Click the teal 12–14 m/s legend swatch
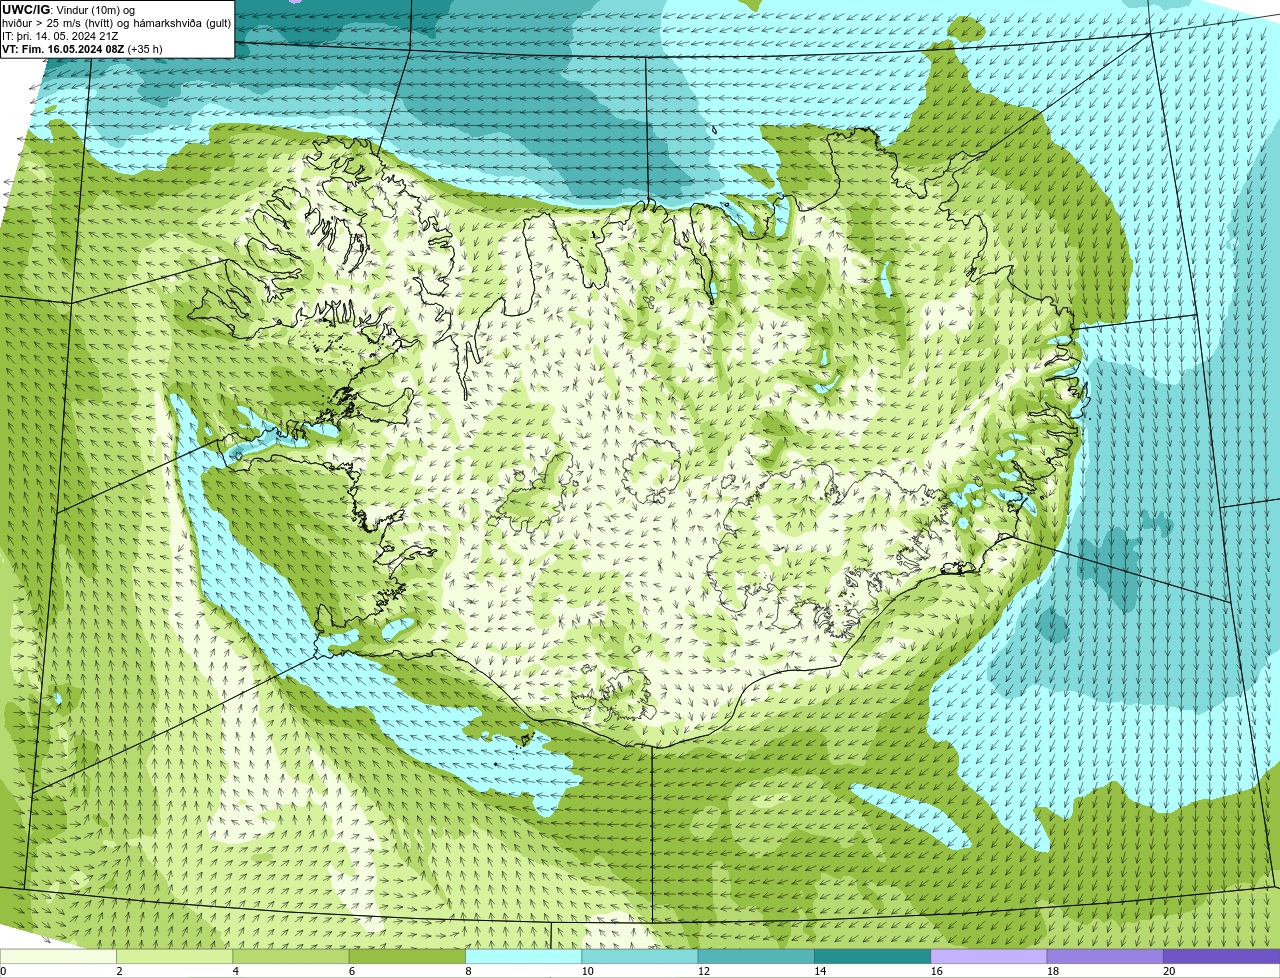This screenshot has width=1280, height=978. coord(756,957)
